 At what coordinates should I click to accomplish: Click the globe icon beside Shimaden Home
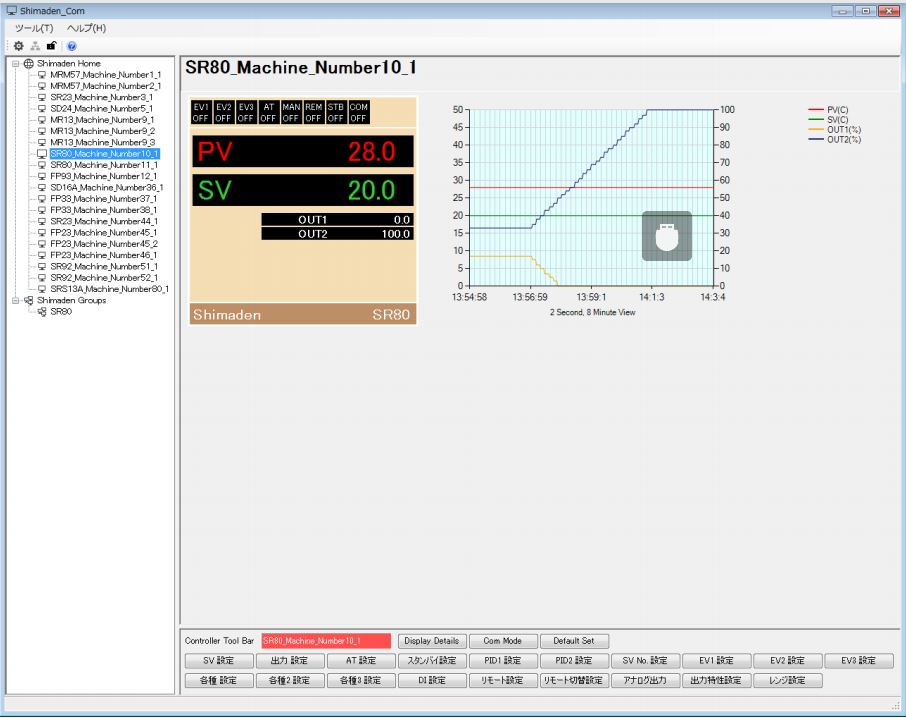[x=28, y=64]
